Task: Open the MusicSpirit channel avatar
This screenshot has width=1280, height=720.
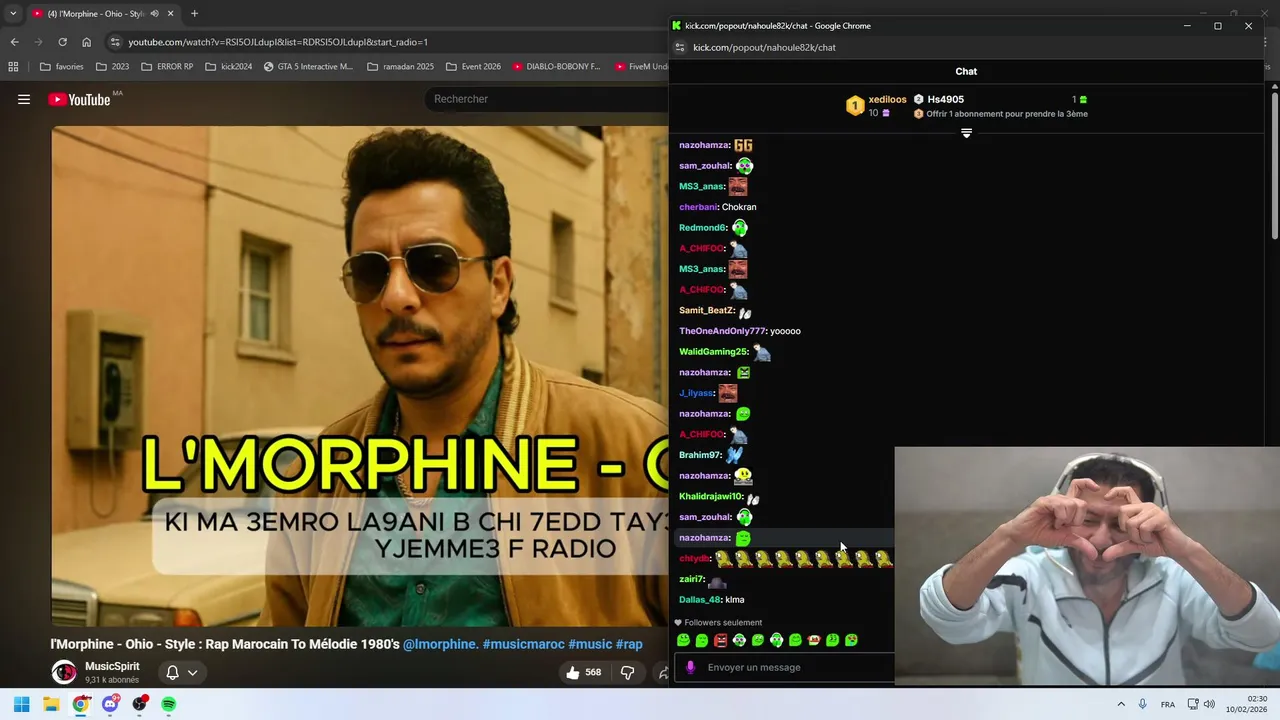Action: click(64, 672)
